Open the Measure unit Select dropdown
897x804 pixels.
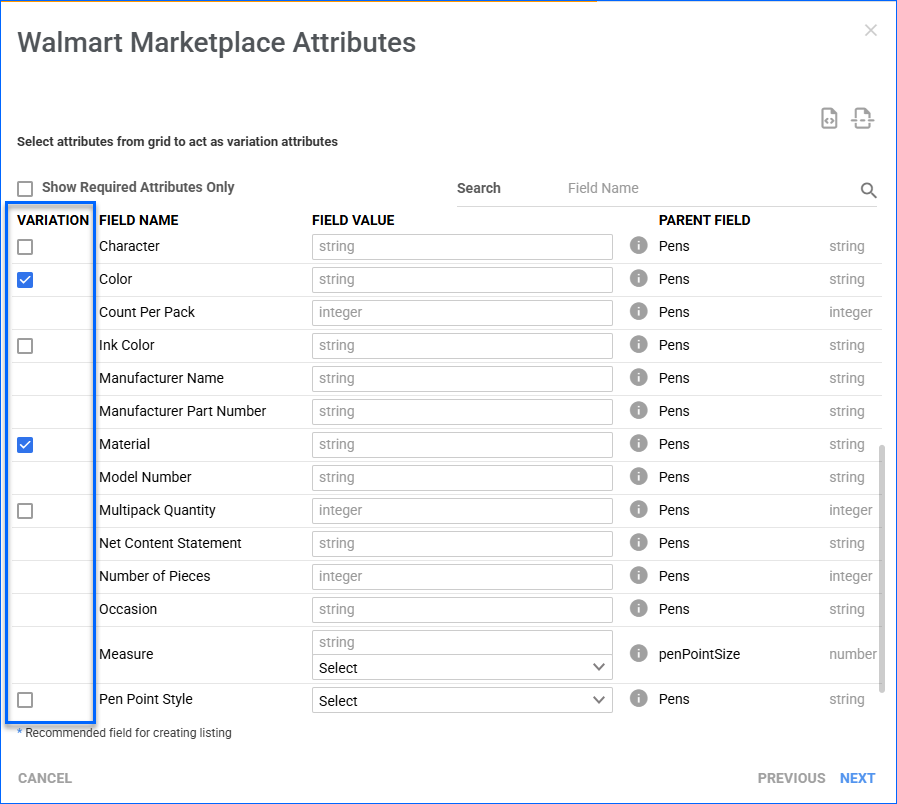(462, 668)
